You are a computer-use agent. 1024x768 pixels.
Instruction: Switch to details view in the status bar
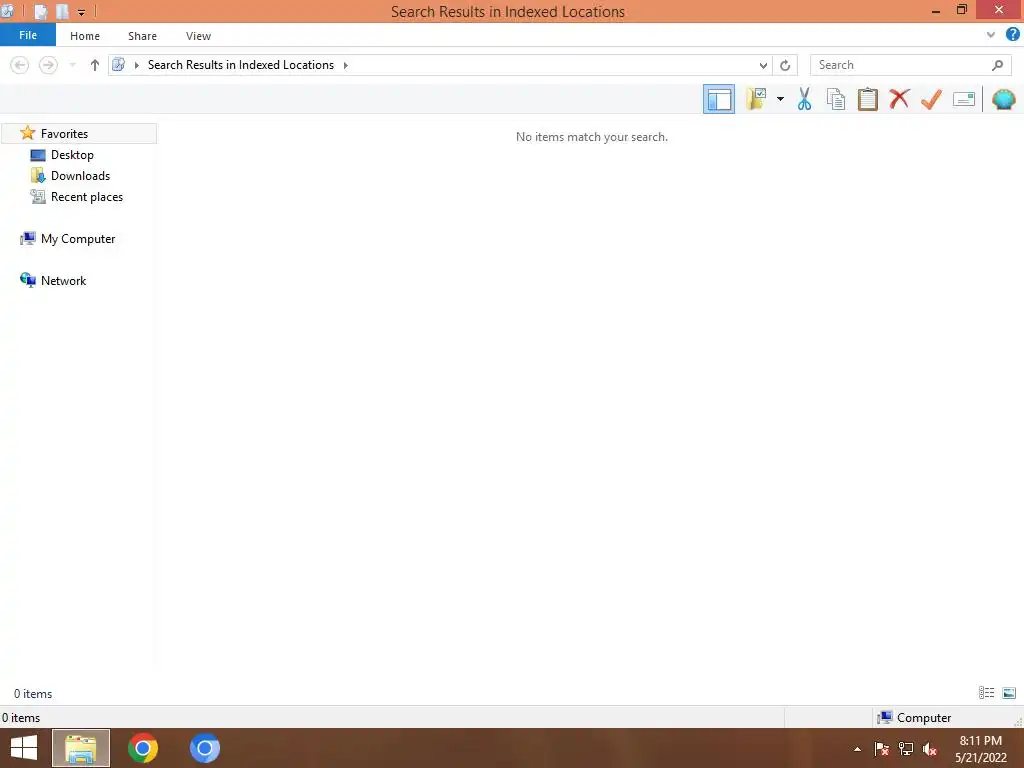[986, 693]
